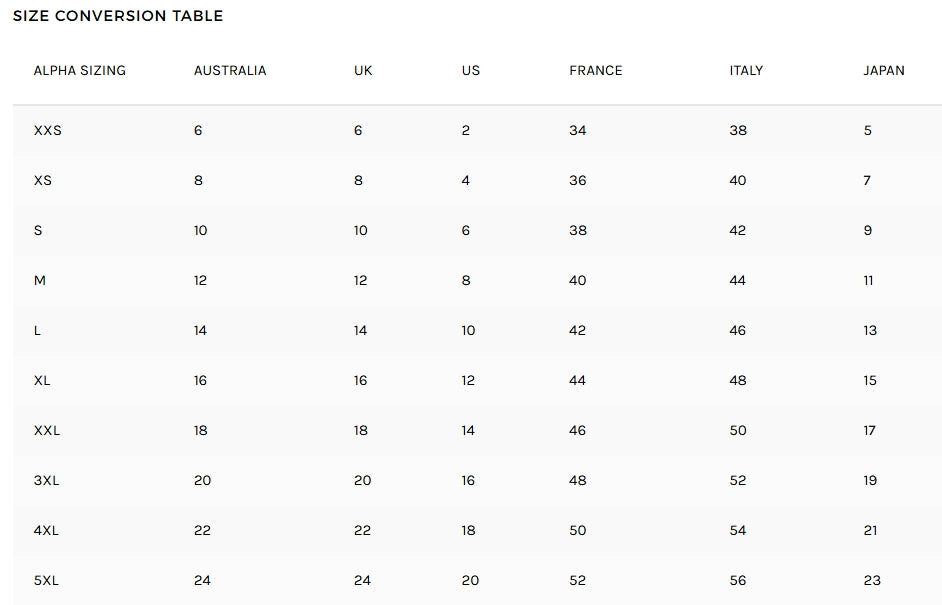Select US value 10 in L row

click(x=469, y=331)
